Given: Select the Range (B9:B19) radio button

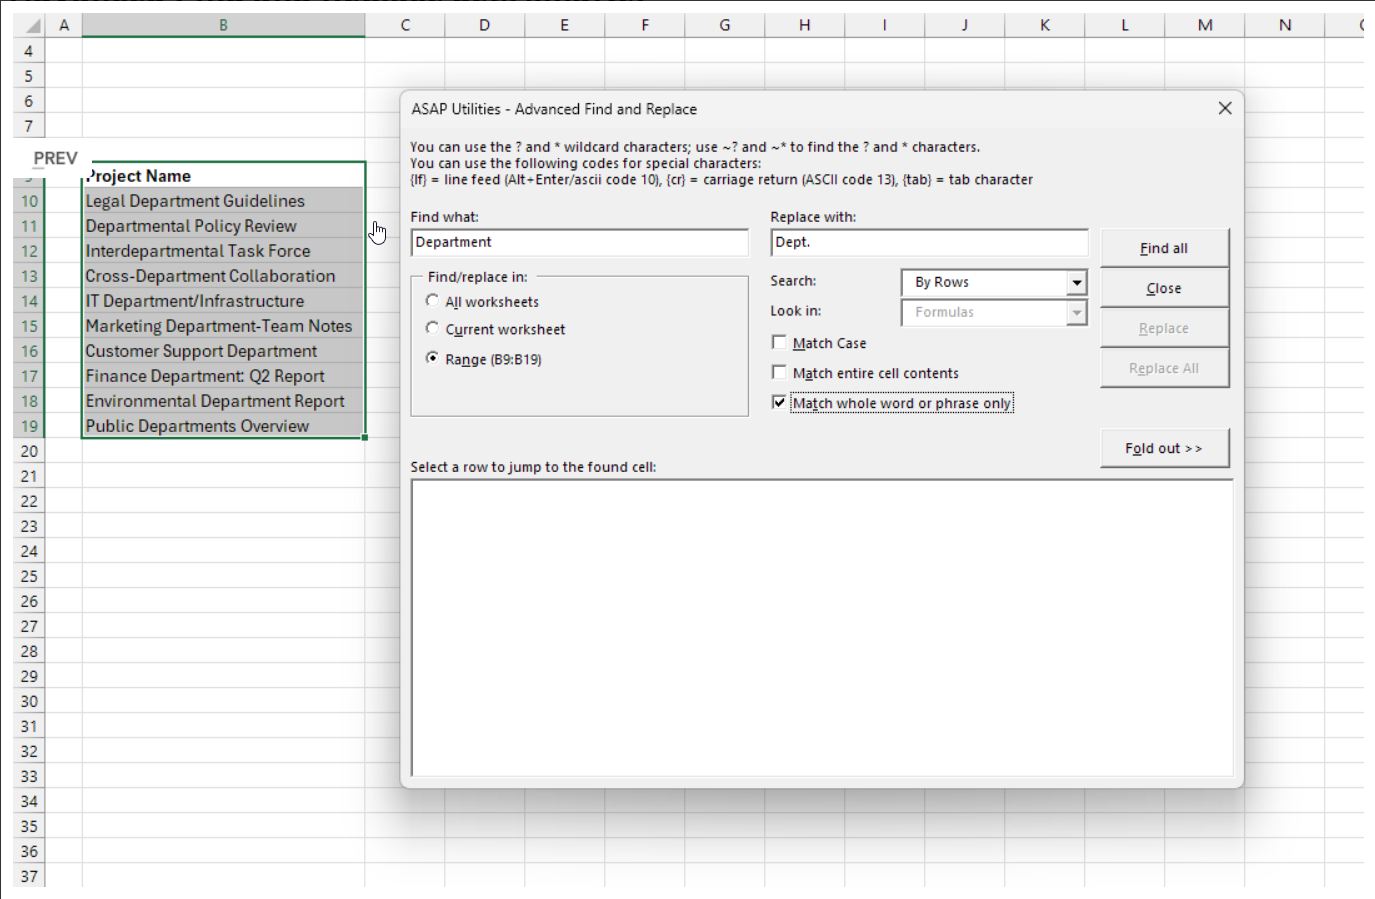Looking at the screenshot, I should (432, 358).
